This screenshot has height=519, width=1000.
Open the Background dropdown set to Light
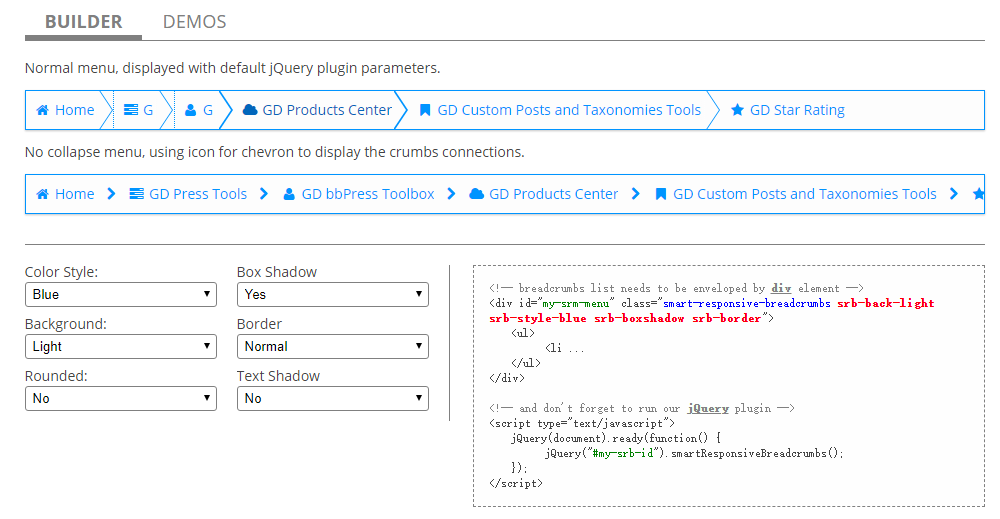(121, 347)
